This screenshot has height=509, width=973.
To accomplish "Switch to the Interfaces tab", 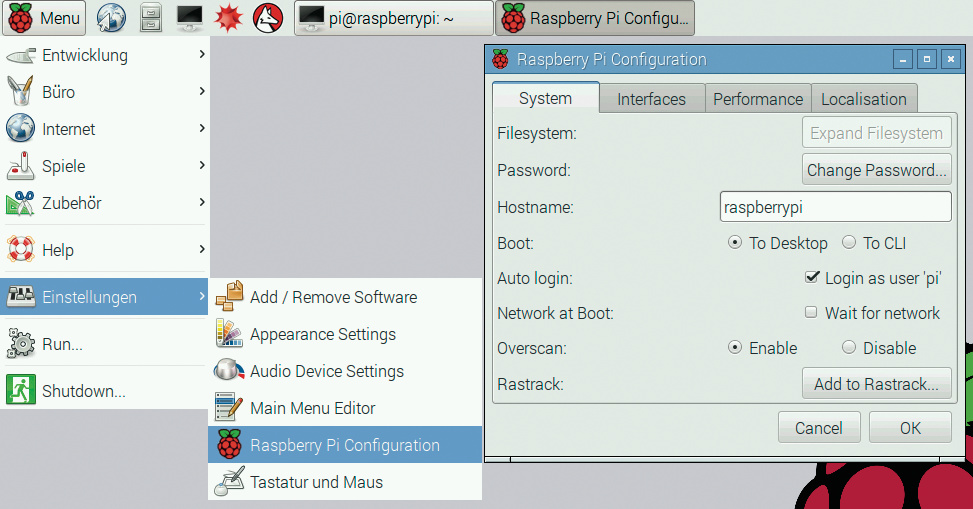I will pos(651,99).
